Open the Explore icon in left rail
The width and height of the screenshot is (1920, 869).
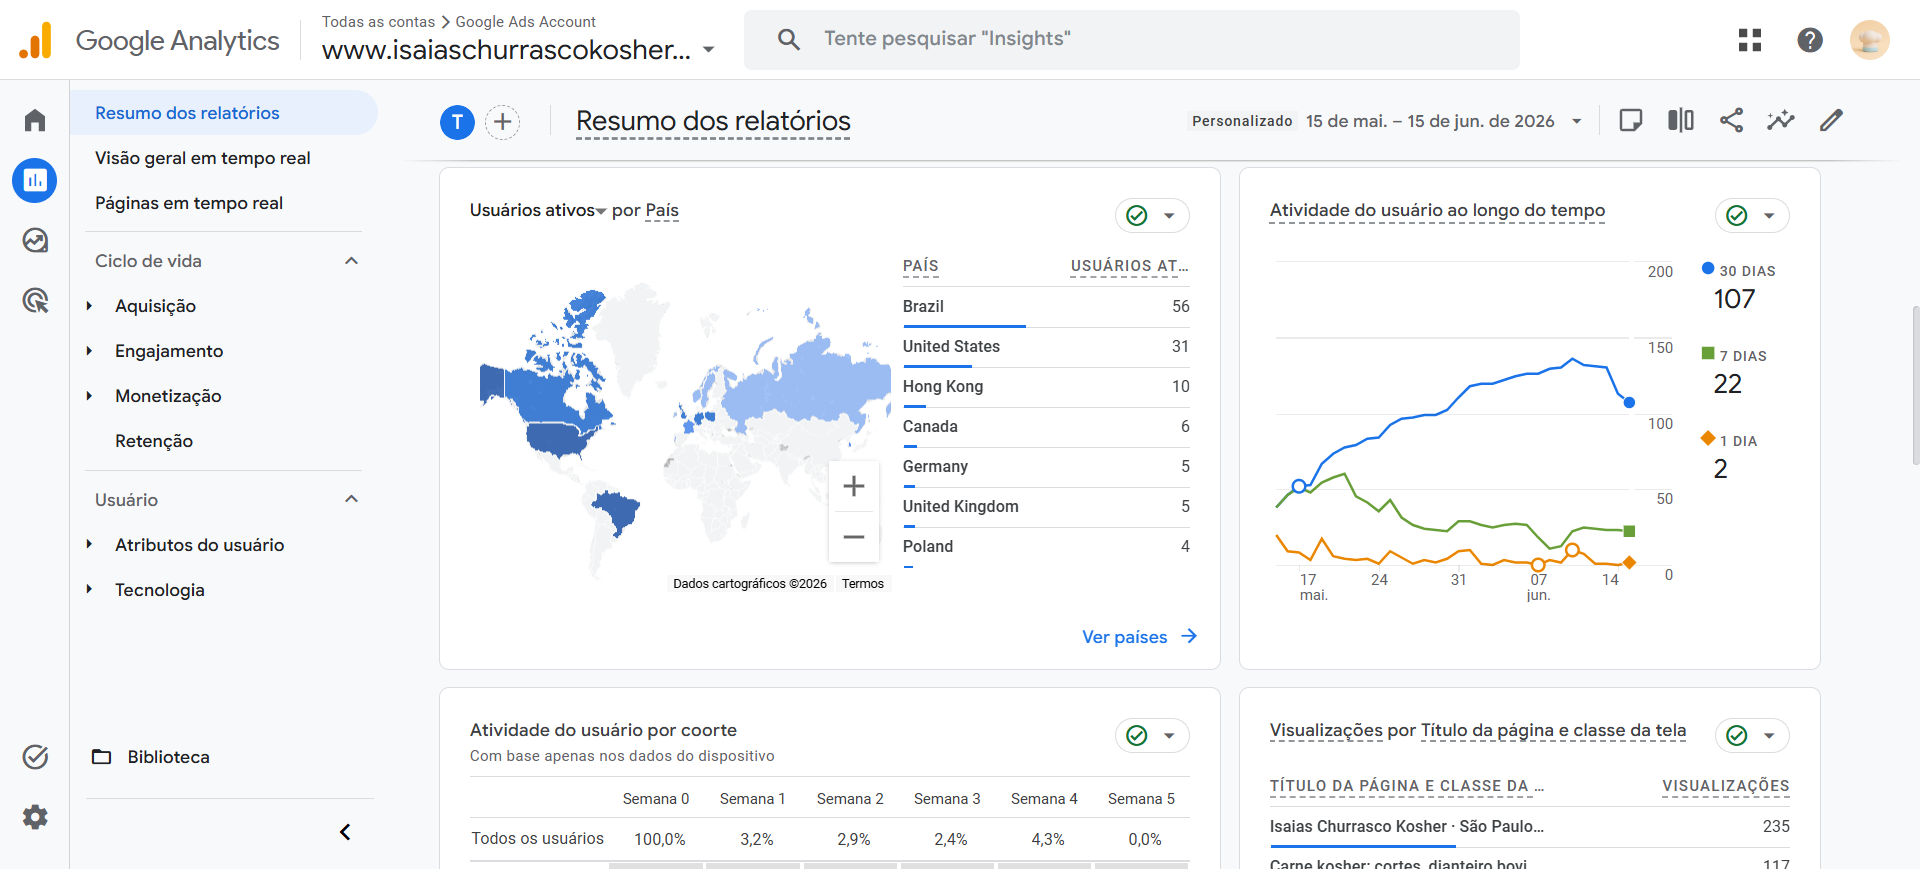pyautogui.click(x=35, y=240)
